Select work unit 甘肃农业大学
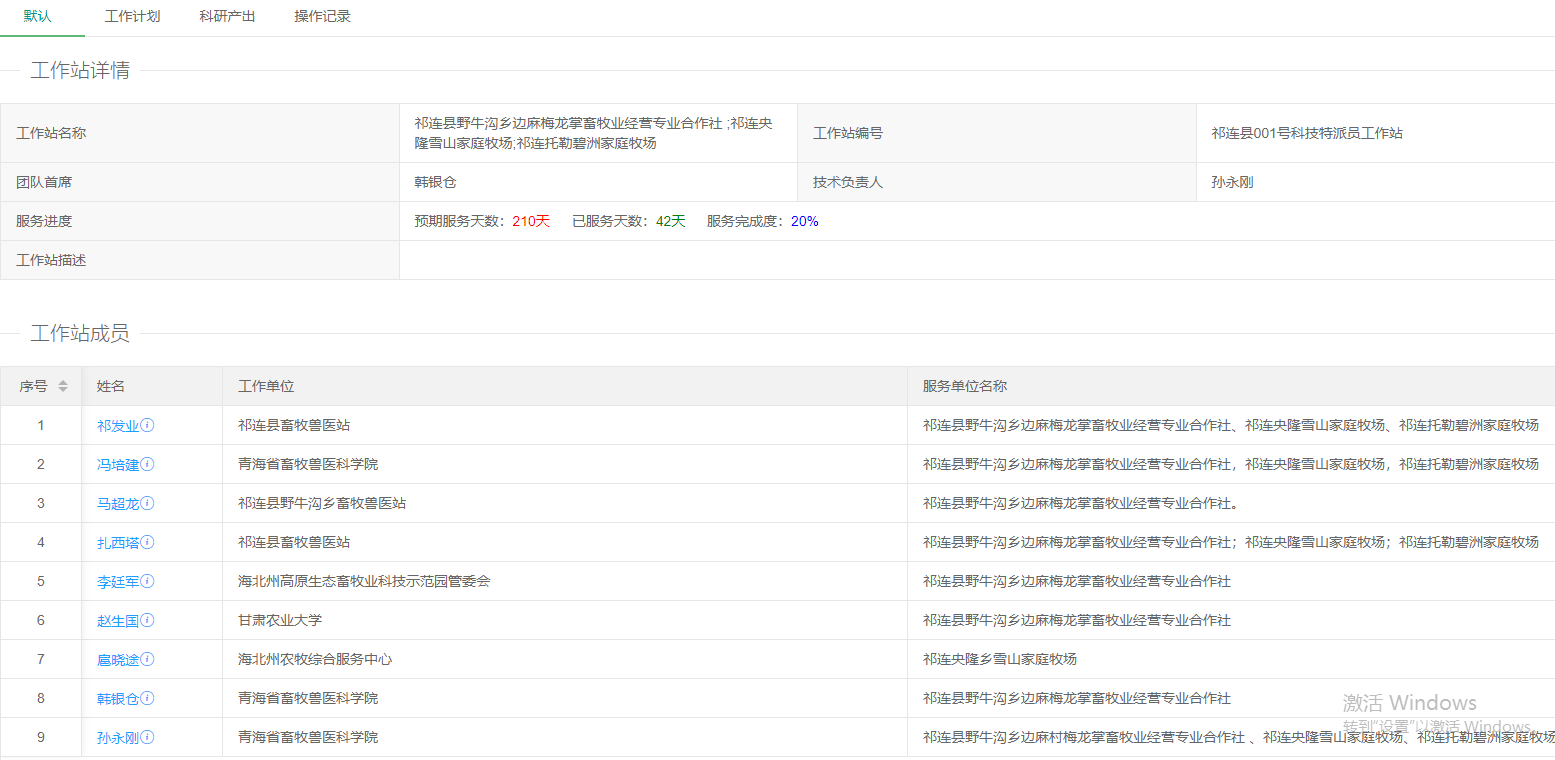This screenshot has width=1555, height=760. point(280,620)
